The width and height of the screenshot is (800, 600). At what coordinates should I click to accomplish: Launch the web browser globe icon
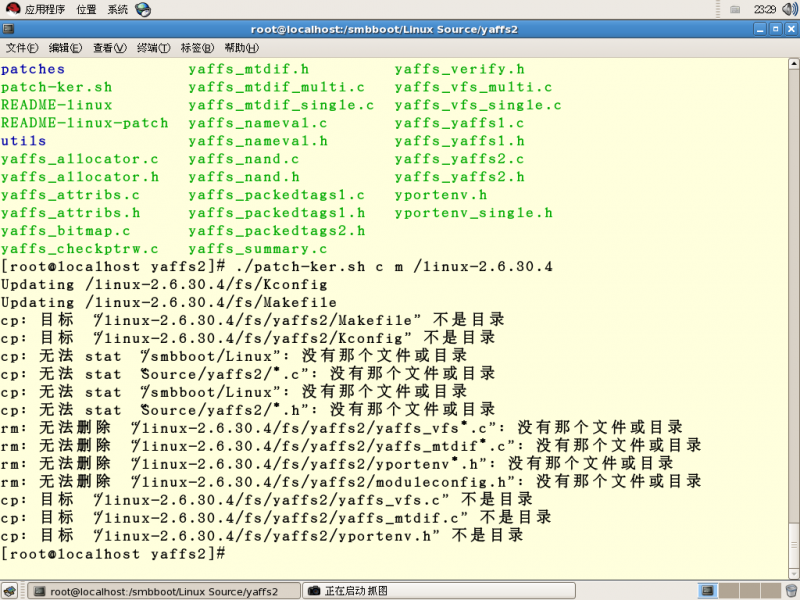pos(143,9)
